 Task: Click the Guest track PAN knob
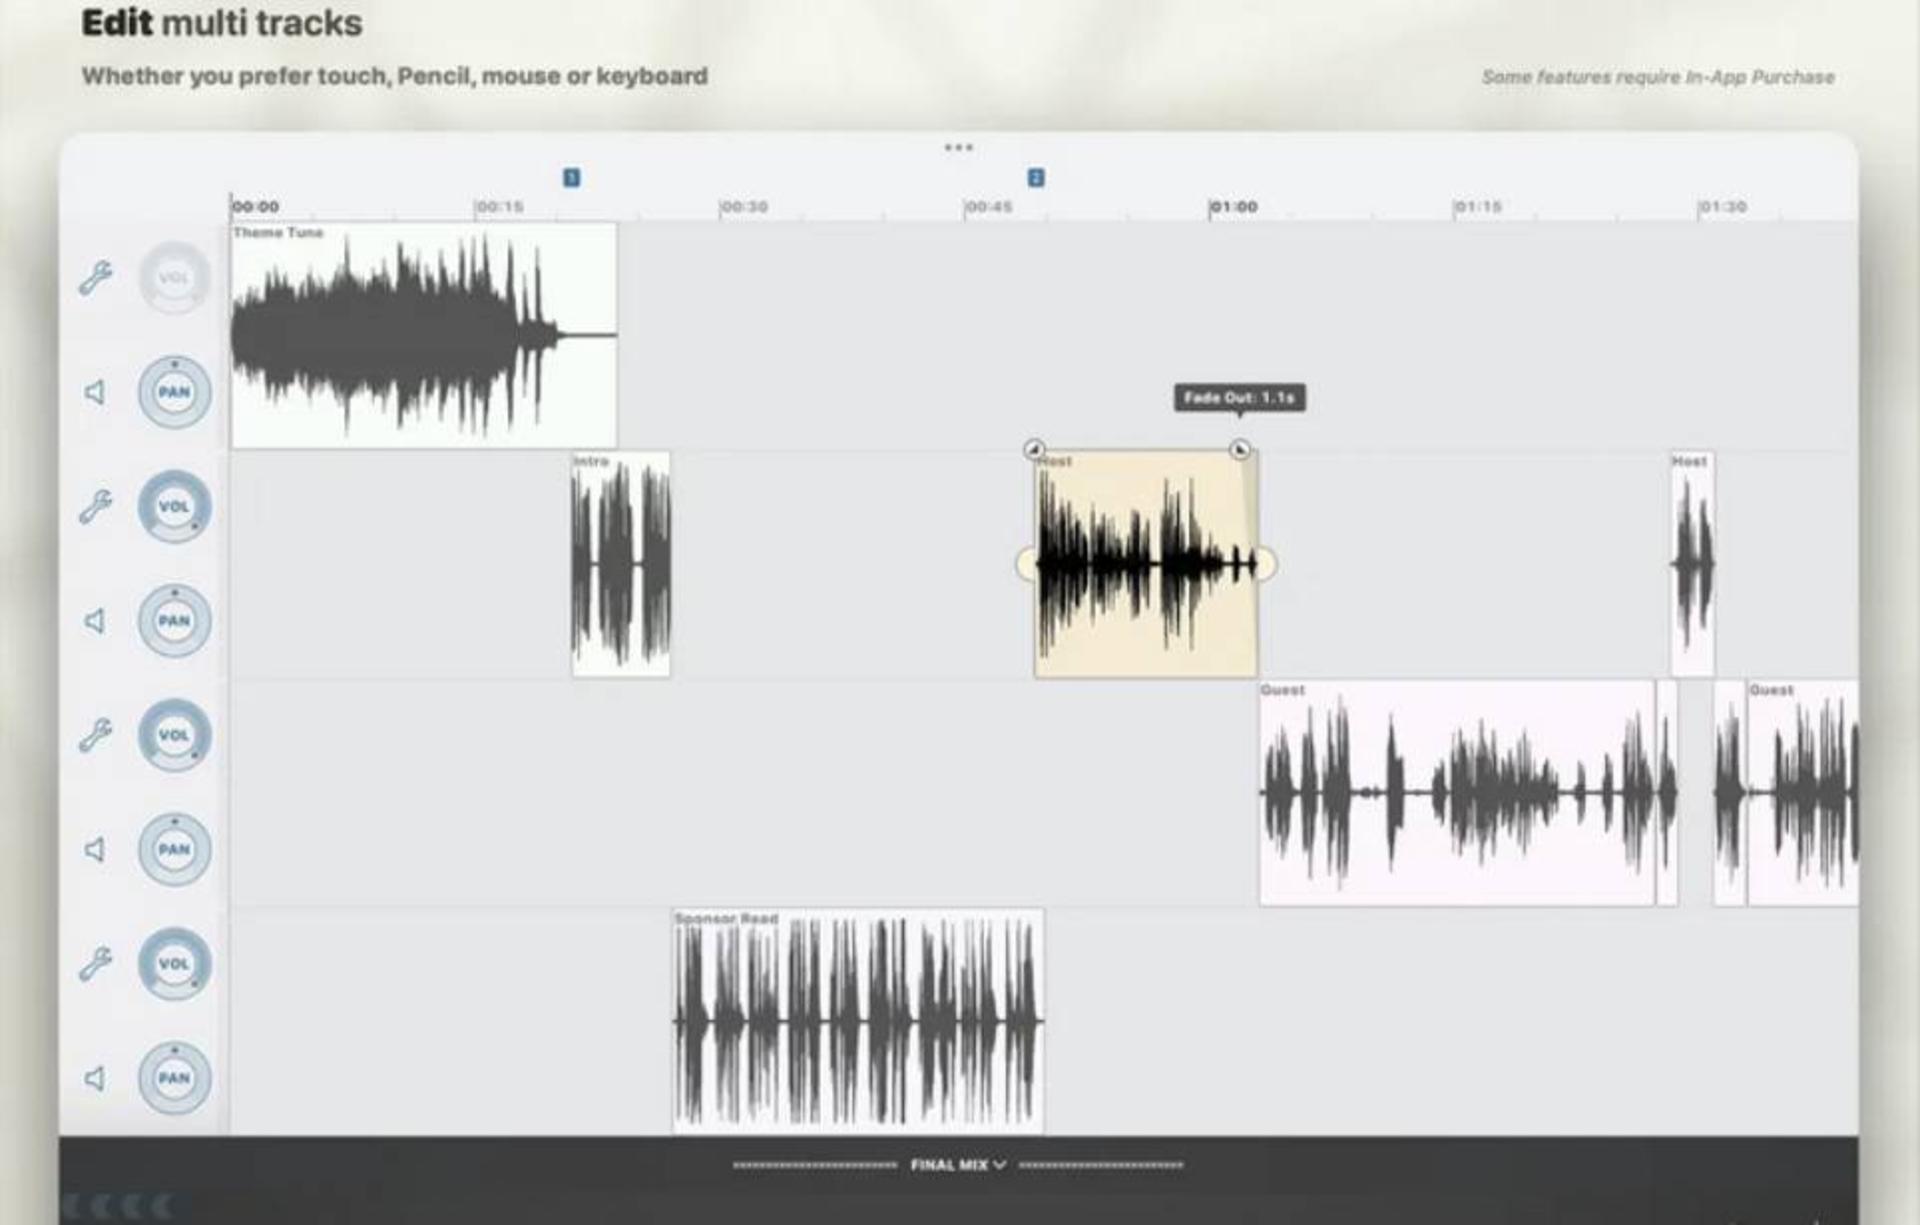174,849
